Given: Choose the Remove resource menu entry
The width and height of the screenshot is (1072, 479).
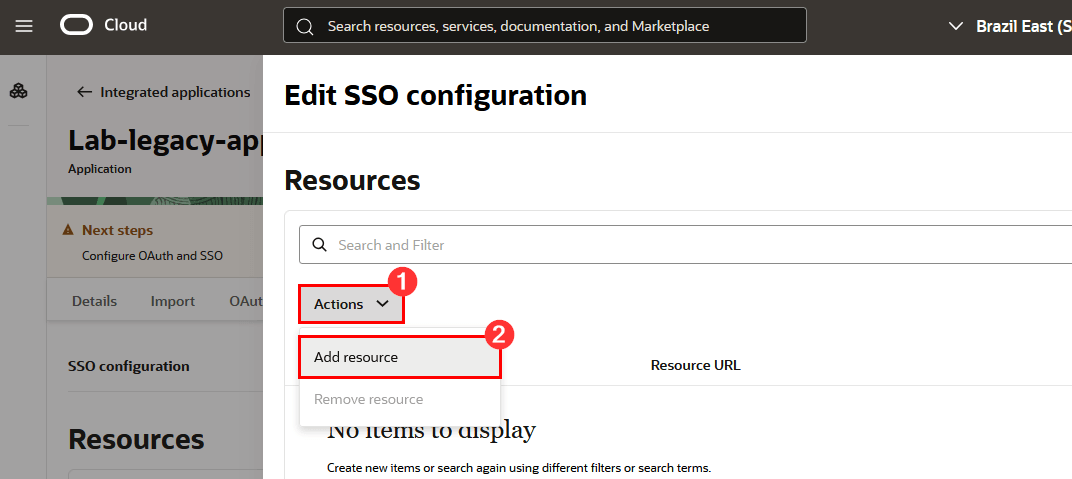Looking at the screenshot, I should pos(368,399).
